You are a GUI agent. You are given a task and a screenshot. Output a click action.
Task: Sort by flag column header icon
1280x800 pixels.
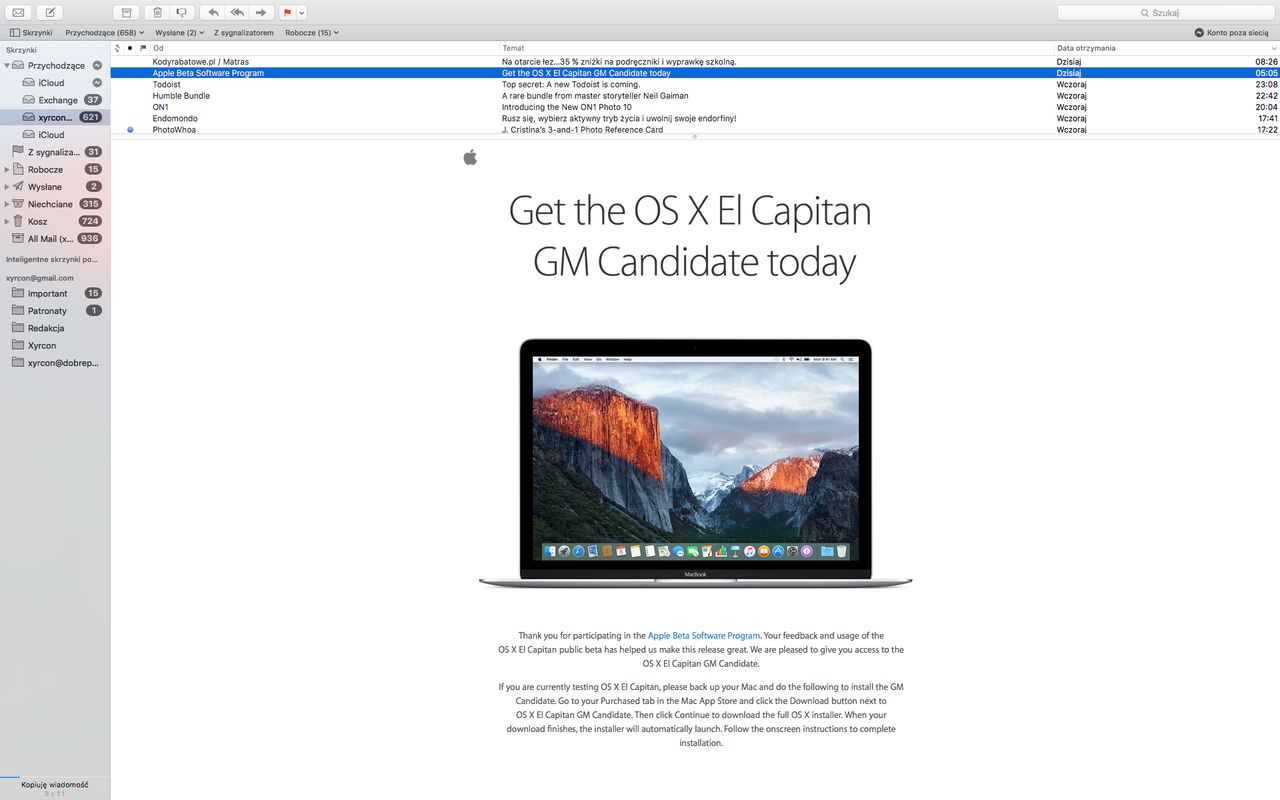click(x=143, y=48)
